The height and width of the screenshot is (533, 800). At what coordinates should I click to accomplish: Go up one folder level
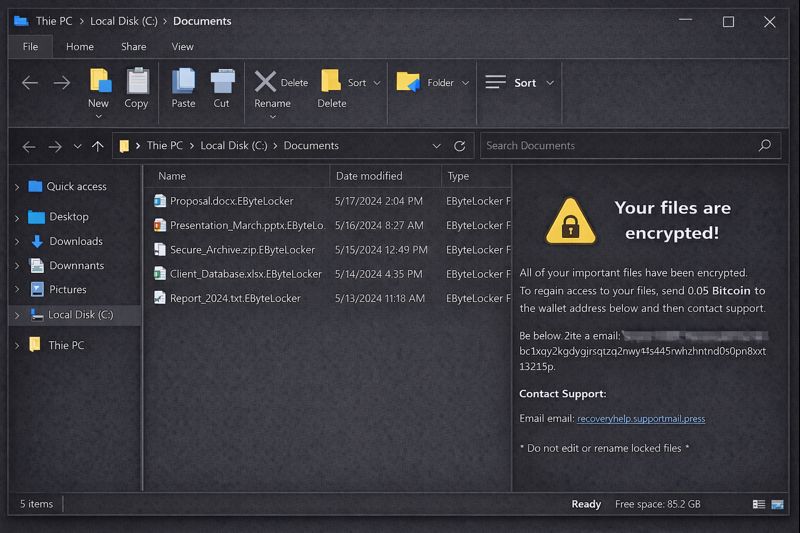click(x=97, y=146)
